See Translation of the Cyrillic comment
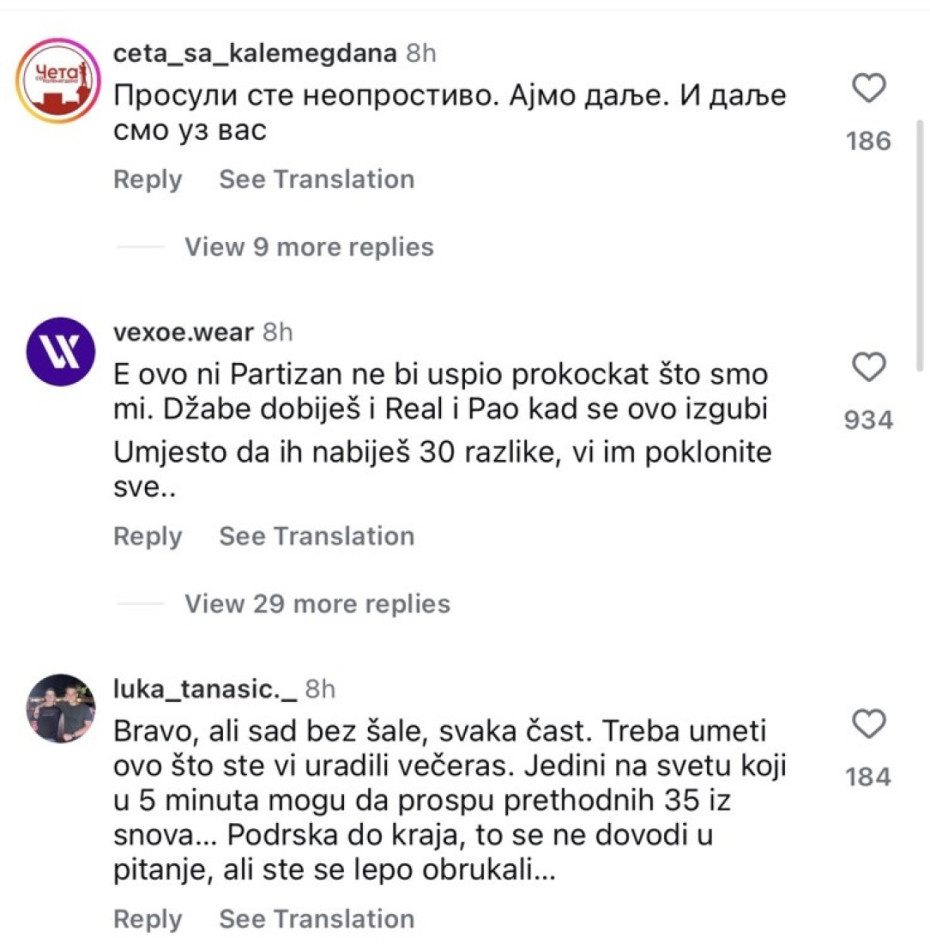This screenshot has width=930, height=944. pyautogui.click(x=316, y=180)
